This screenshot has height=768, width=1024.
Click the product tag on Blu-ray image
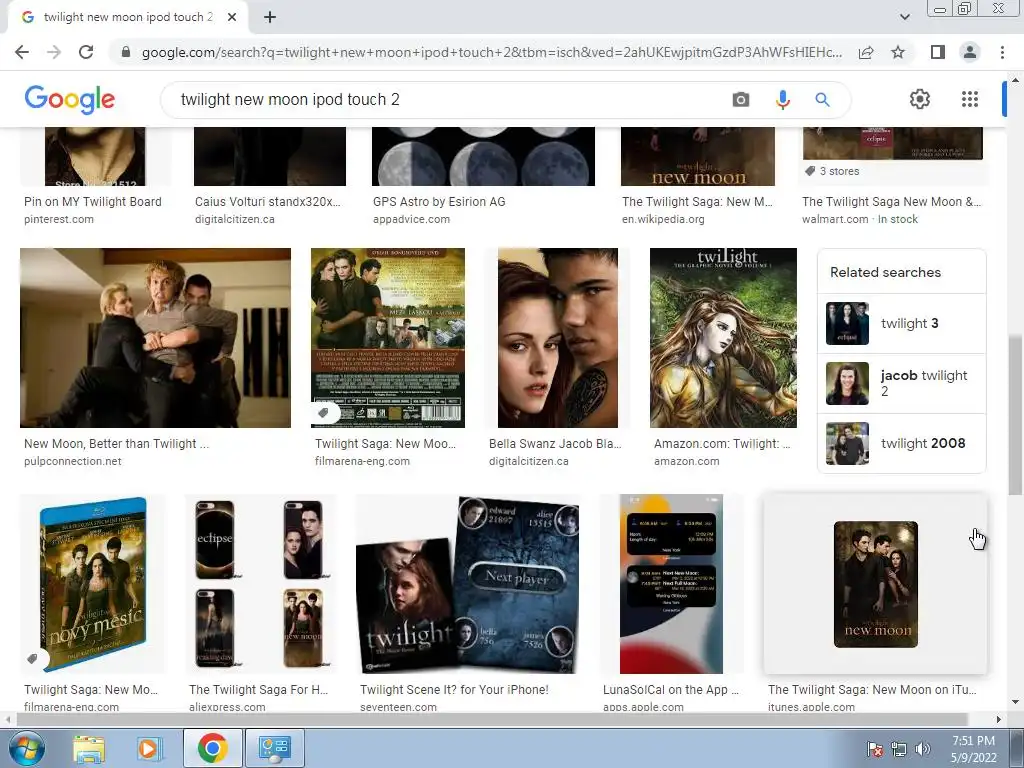pos(33,659)
